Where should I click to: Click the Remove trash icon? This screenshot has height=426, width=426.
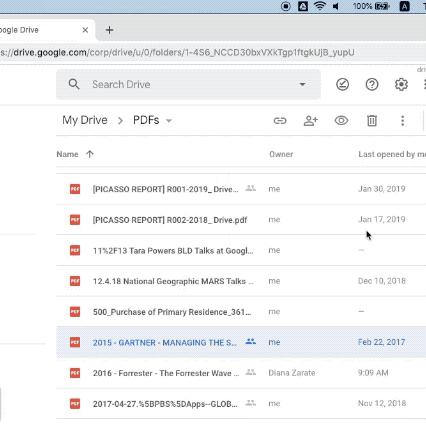[x=372, y=121]
